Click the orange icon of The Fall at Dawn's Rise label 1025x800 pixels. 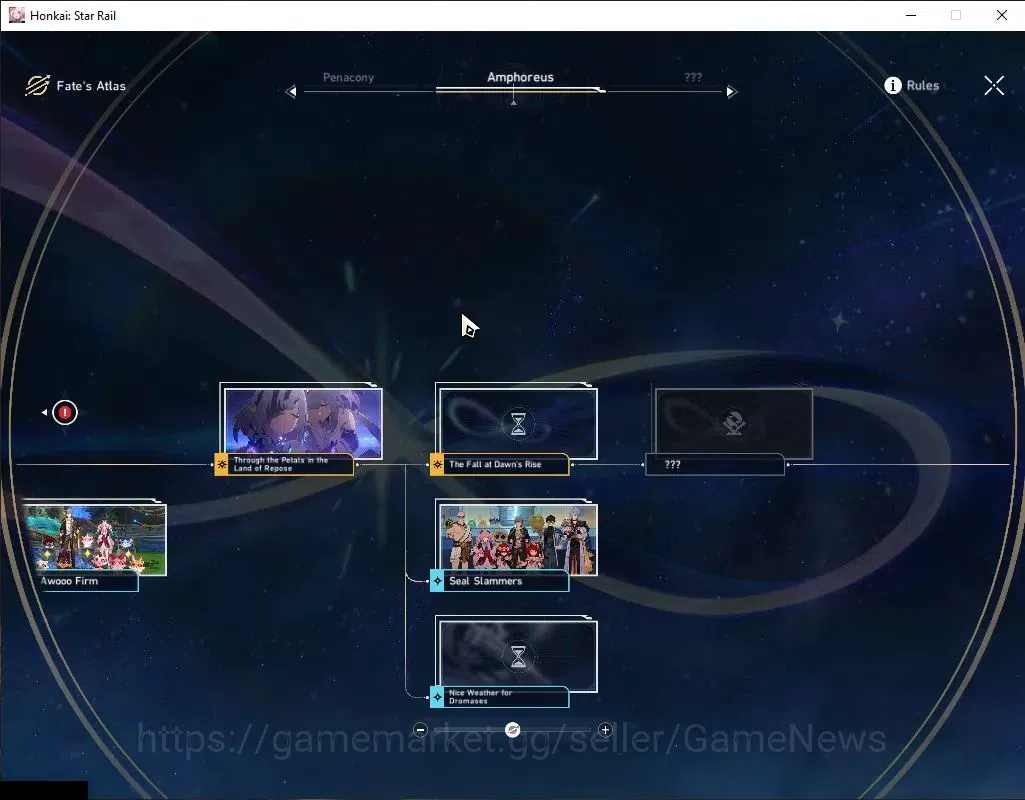(437, 464)
